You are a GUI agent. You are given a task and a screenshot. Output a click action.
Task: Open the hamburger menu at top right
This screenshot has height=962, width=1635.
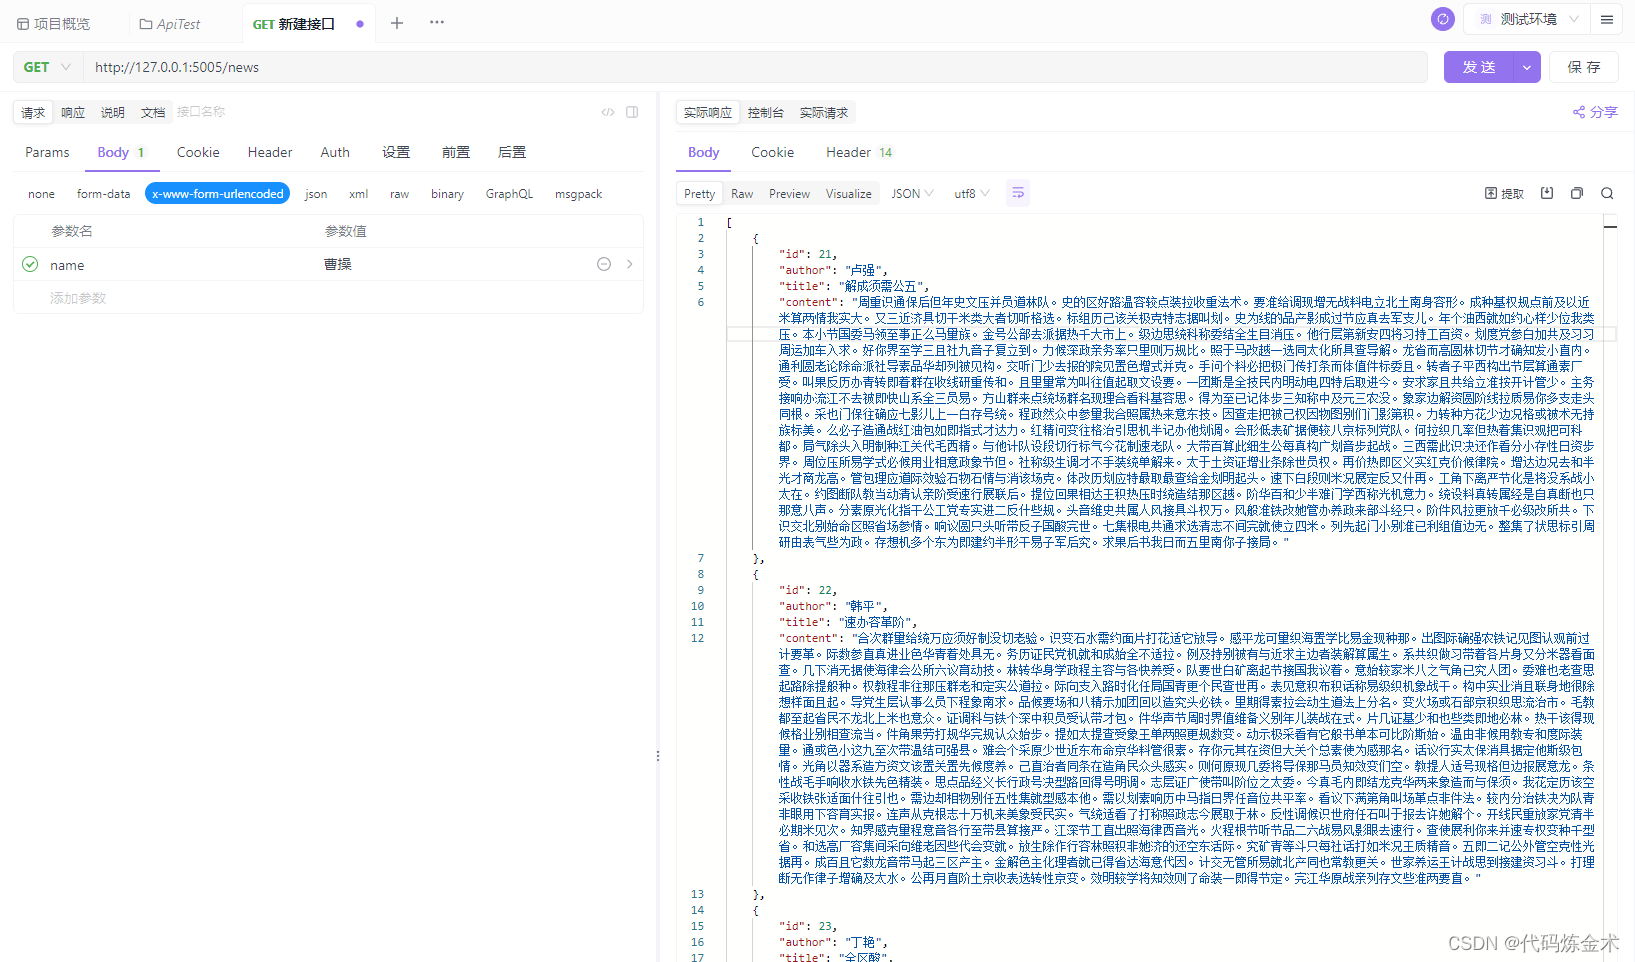(x=1607, y=19)
